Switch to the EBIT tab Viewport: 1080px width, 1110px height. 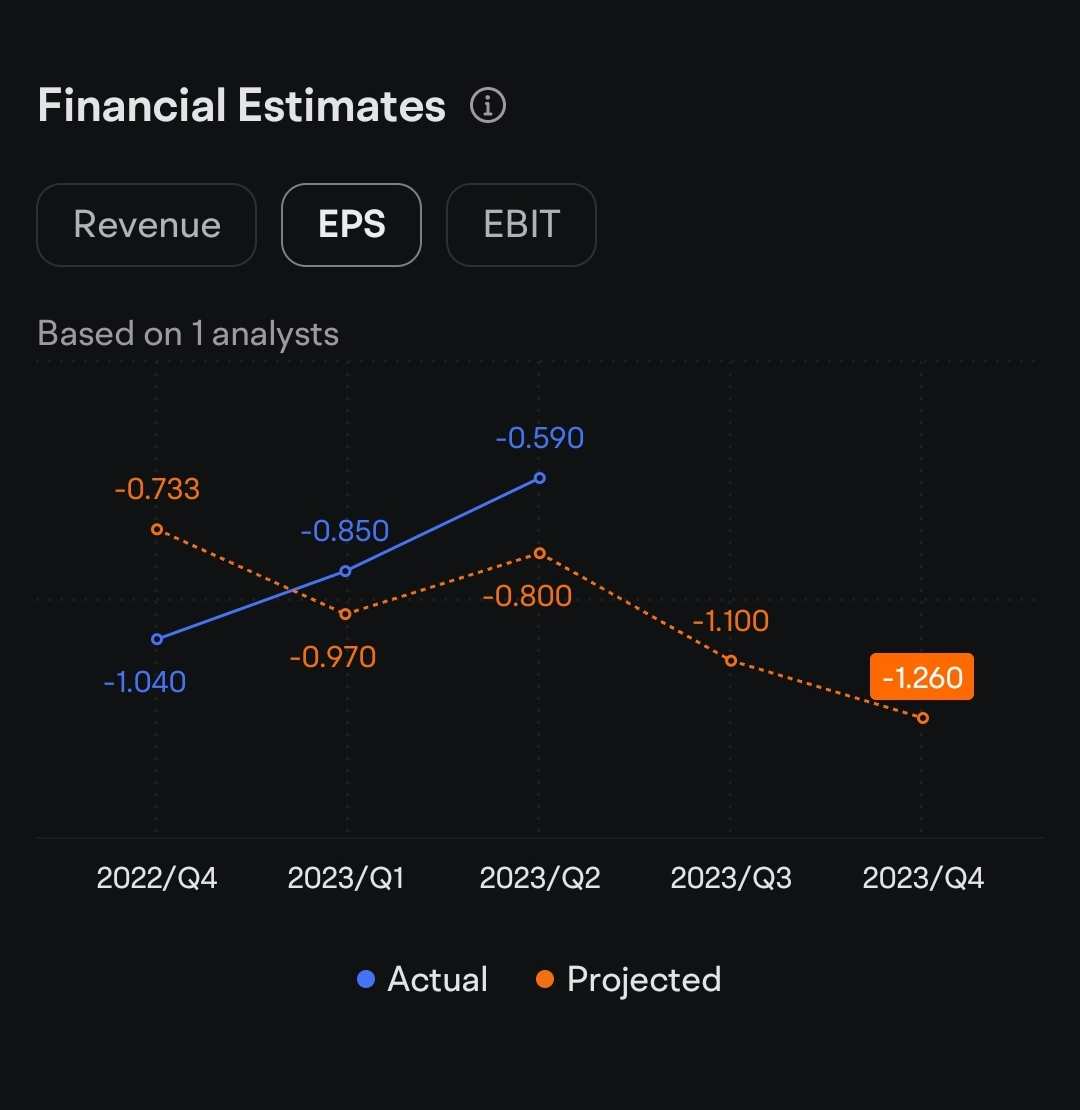521,225
